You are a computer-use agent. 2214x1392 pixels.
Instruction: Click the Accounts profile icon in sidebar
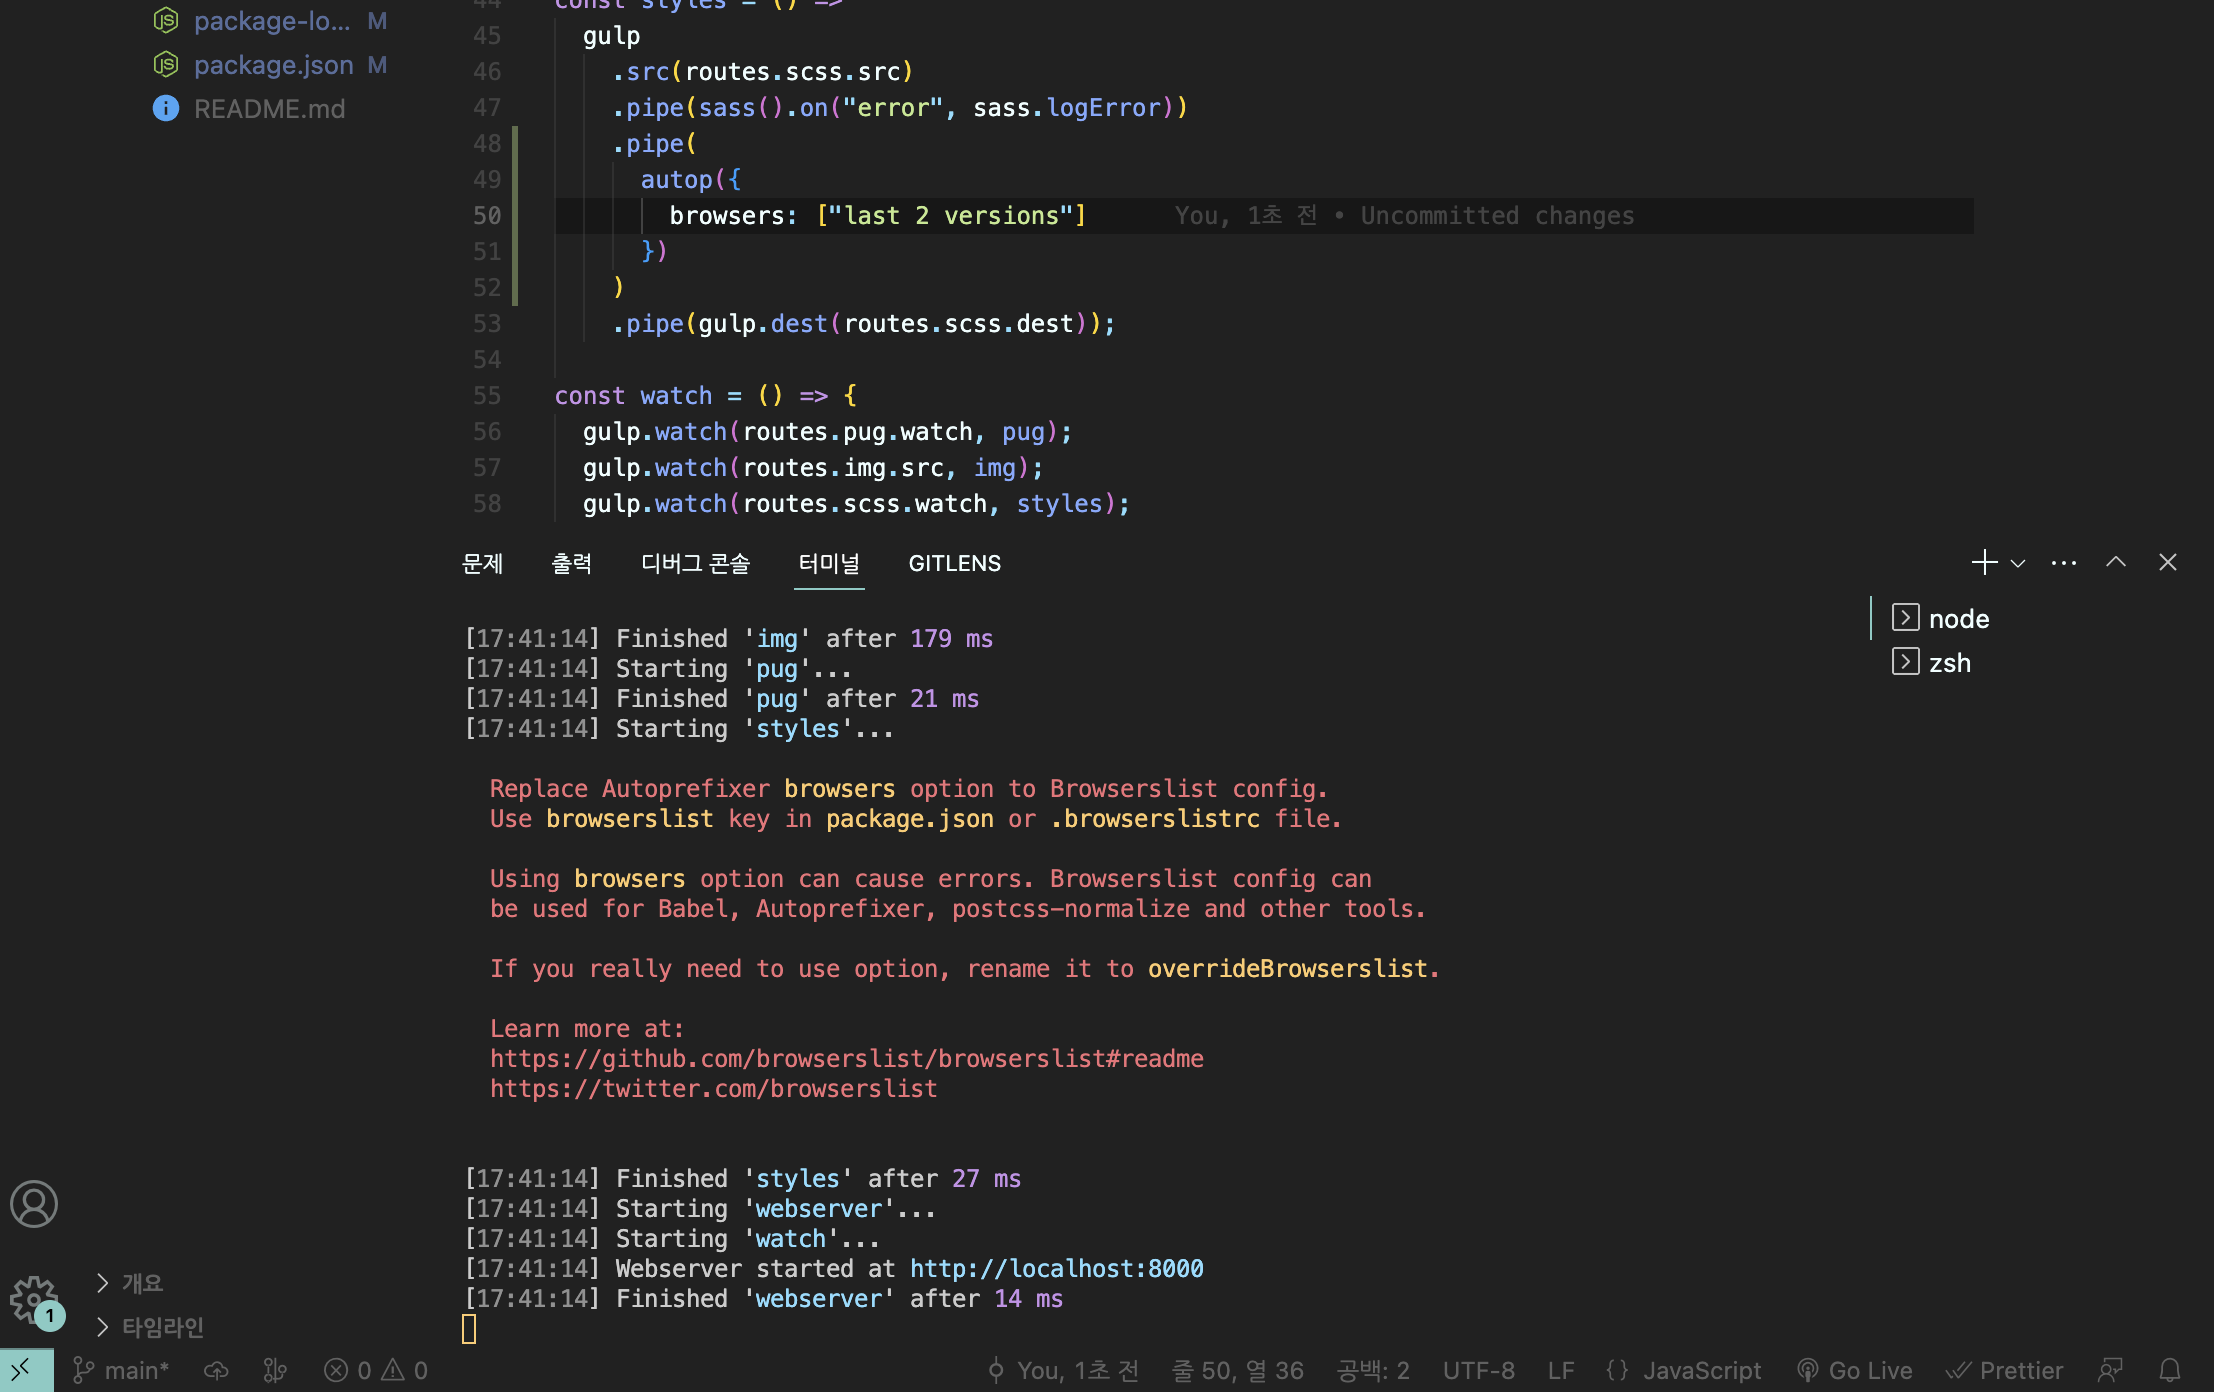click(34, 1204)
